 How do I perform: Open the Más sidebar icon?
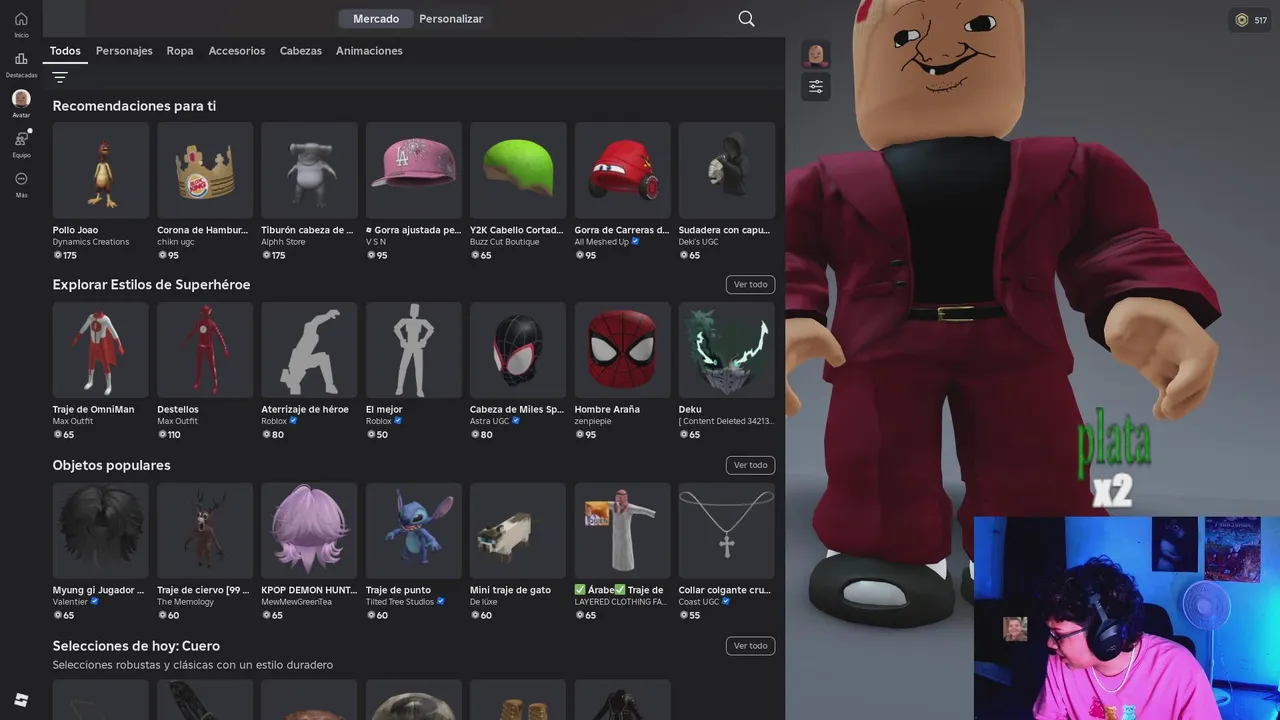tap(21, 179)
